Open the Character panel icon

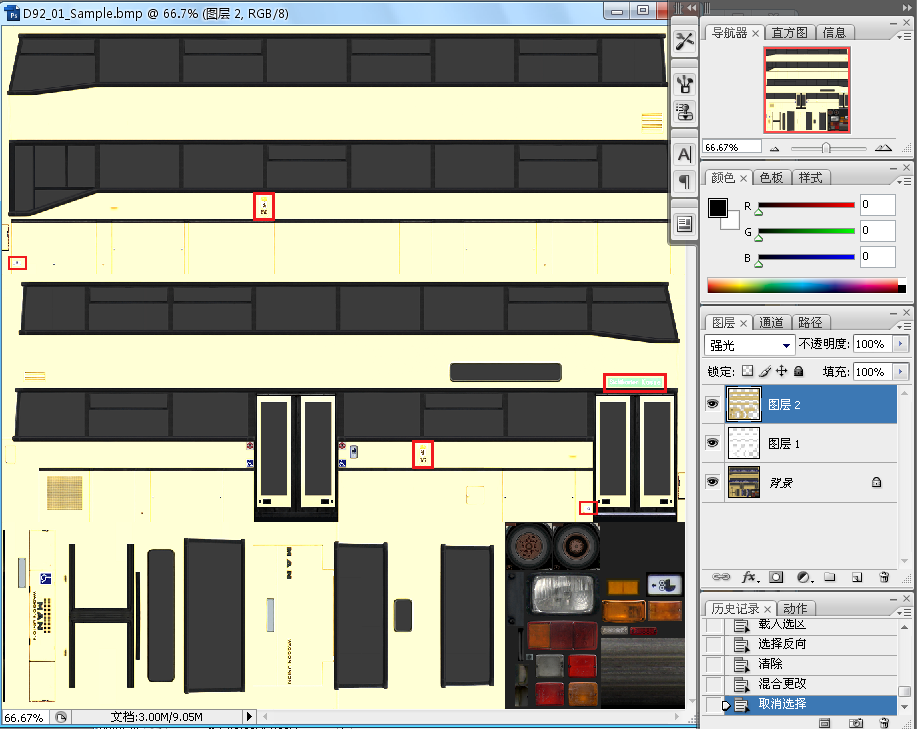684,154
